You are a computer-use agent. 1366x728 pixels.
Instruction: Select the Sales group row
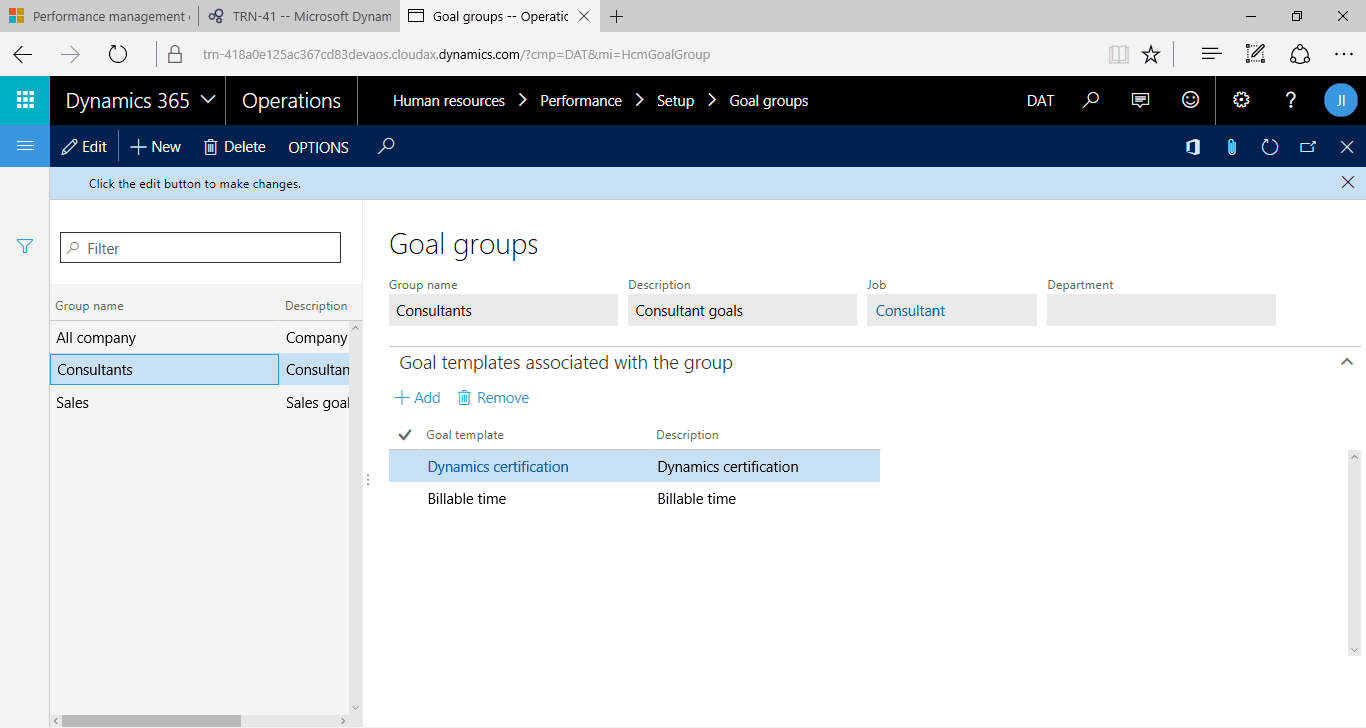pyautogui.click(x=199, y=403)
